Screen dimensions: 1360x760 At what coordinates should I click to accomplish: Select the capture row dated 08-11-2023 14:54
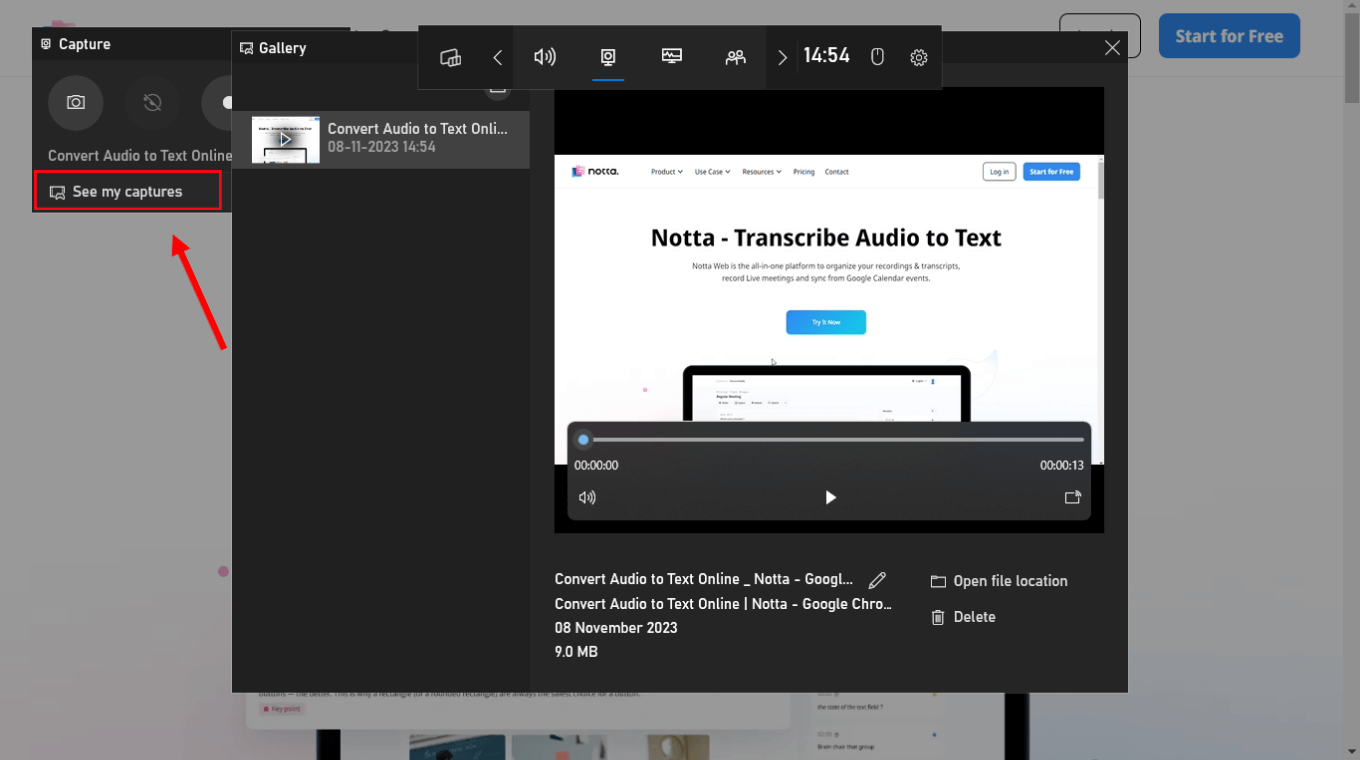point(381,139)
